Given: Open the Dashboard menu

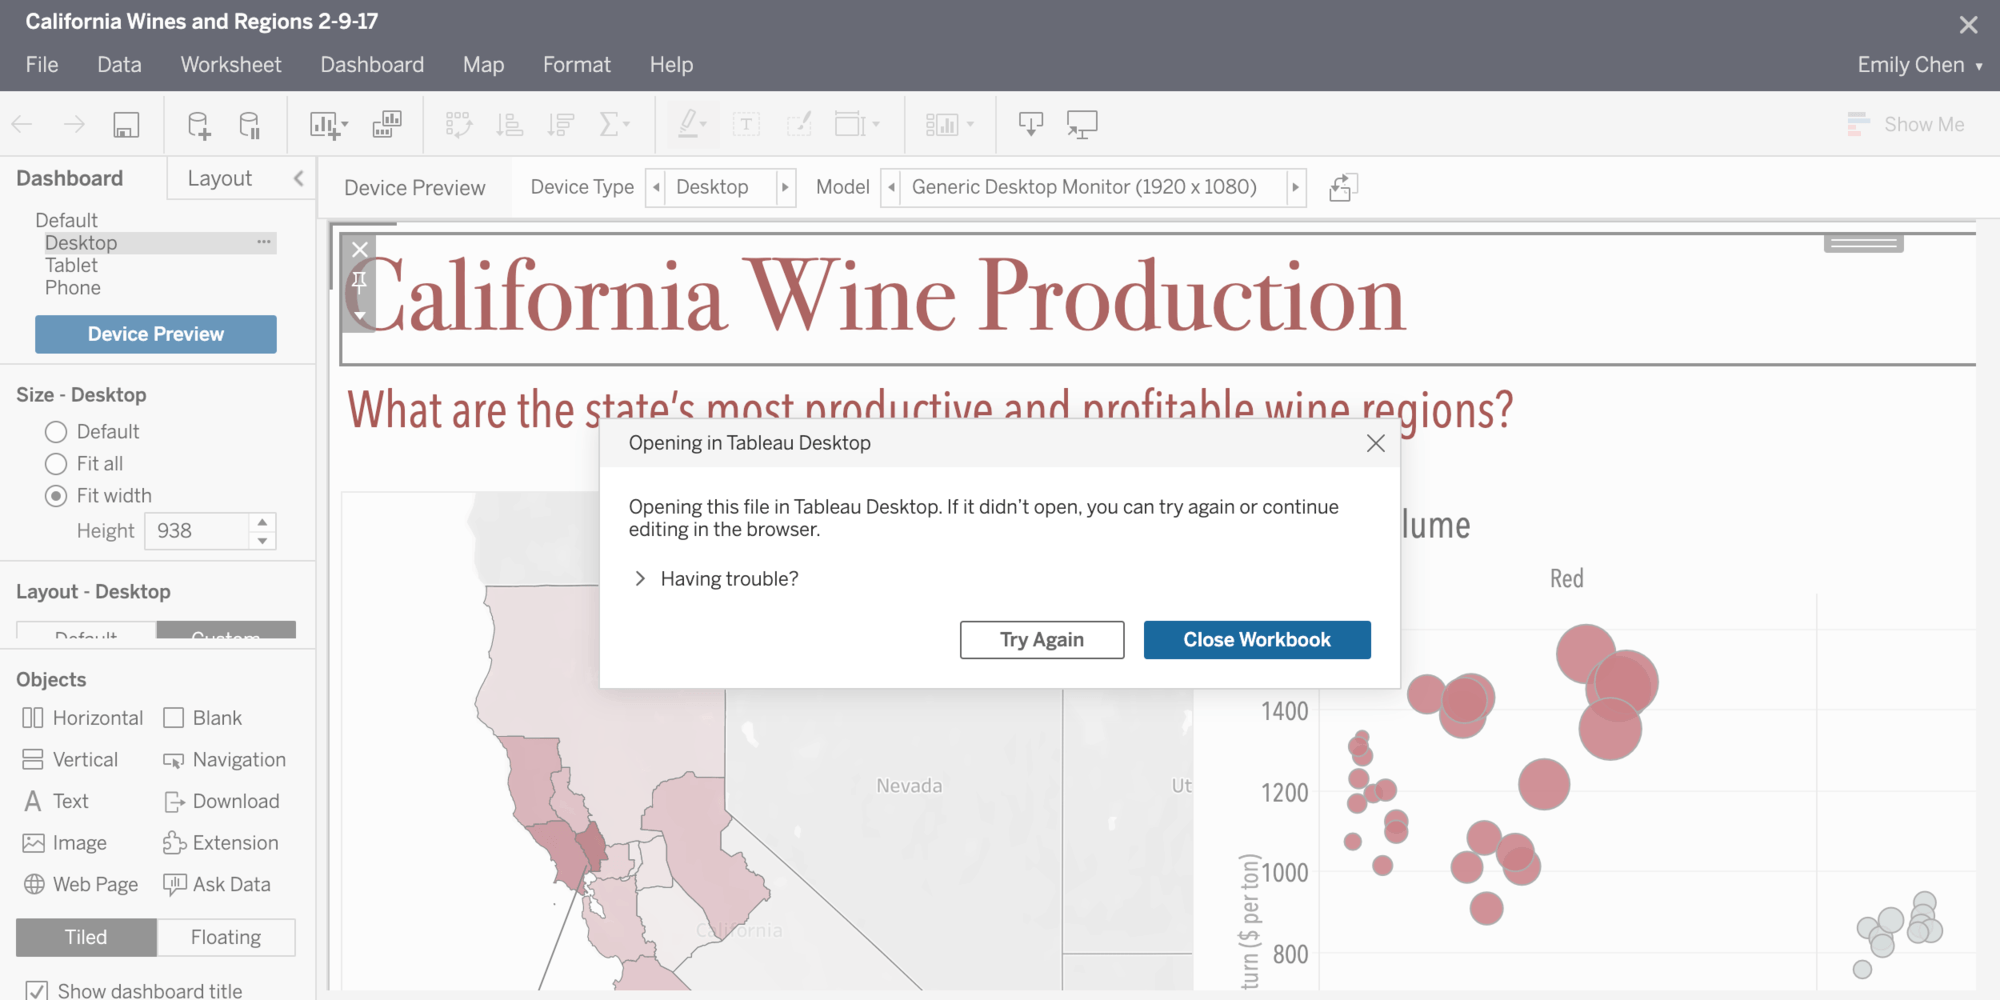Looking at the screenshot, I should pyautogui.click(x=372, y=65).
